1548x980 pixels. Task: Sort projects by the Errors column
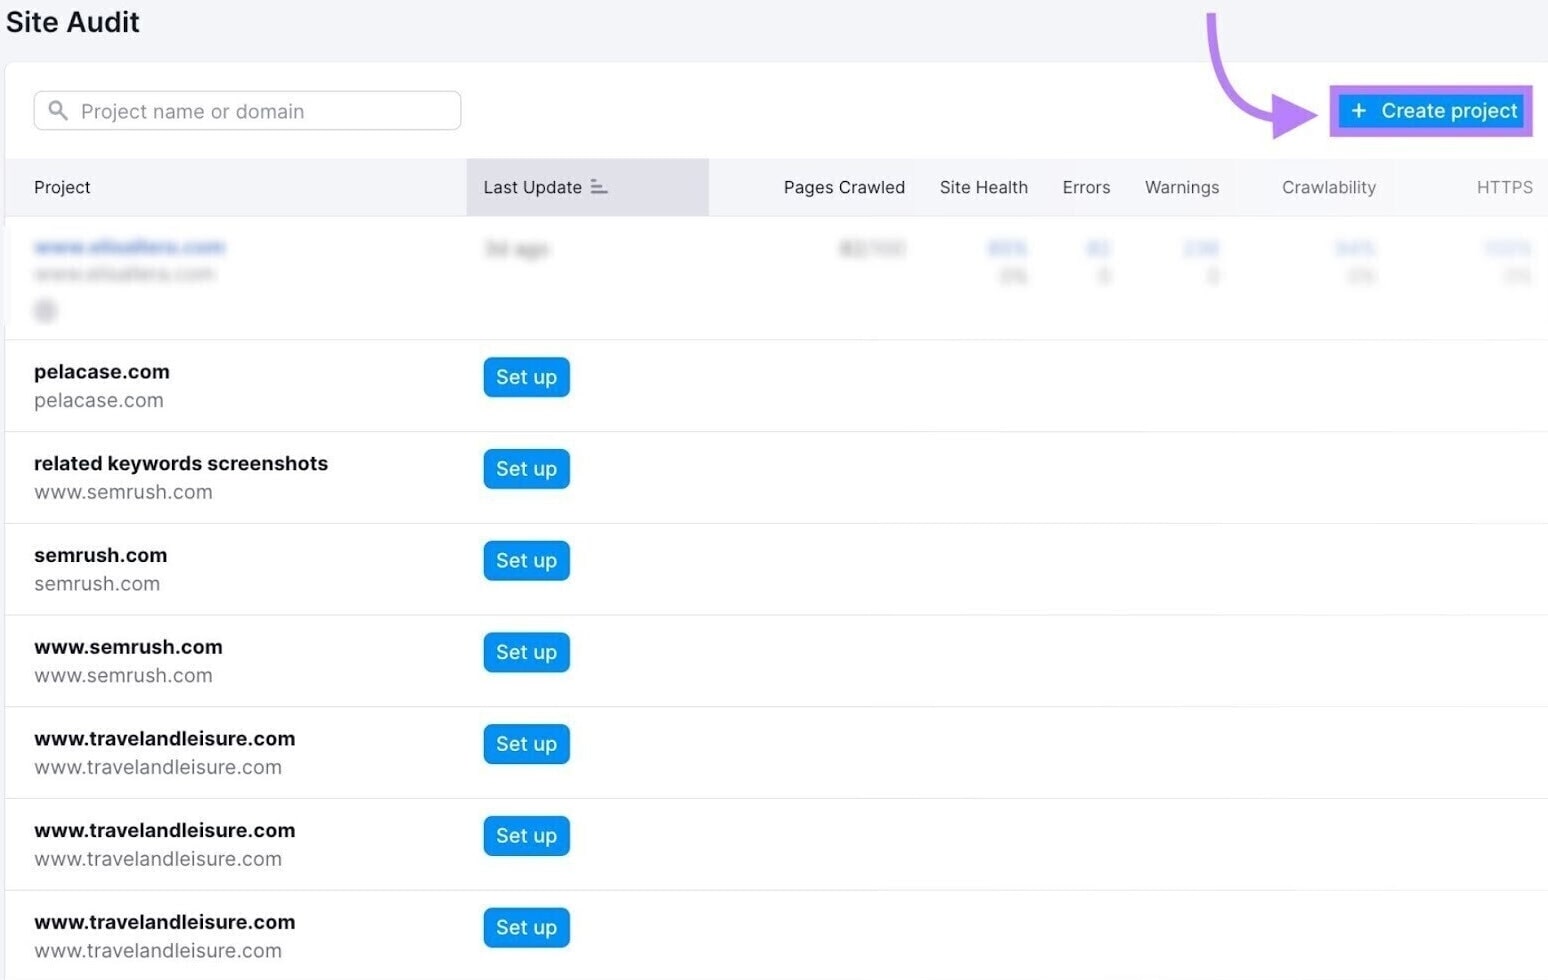1086,187
